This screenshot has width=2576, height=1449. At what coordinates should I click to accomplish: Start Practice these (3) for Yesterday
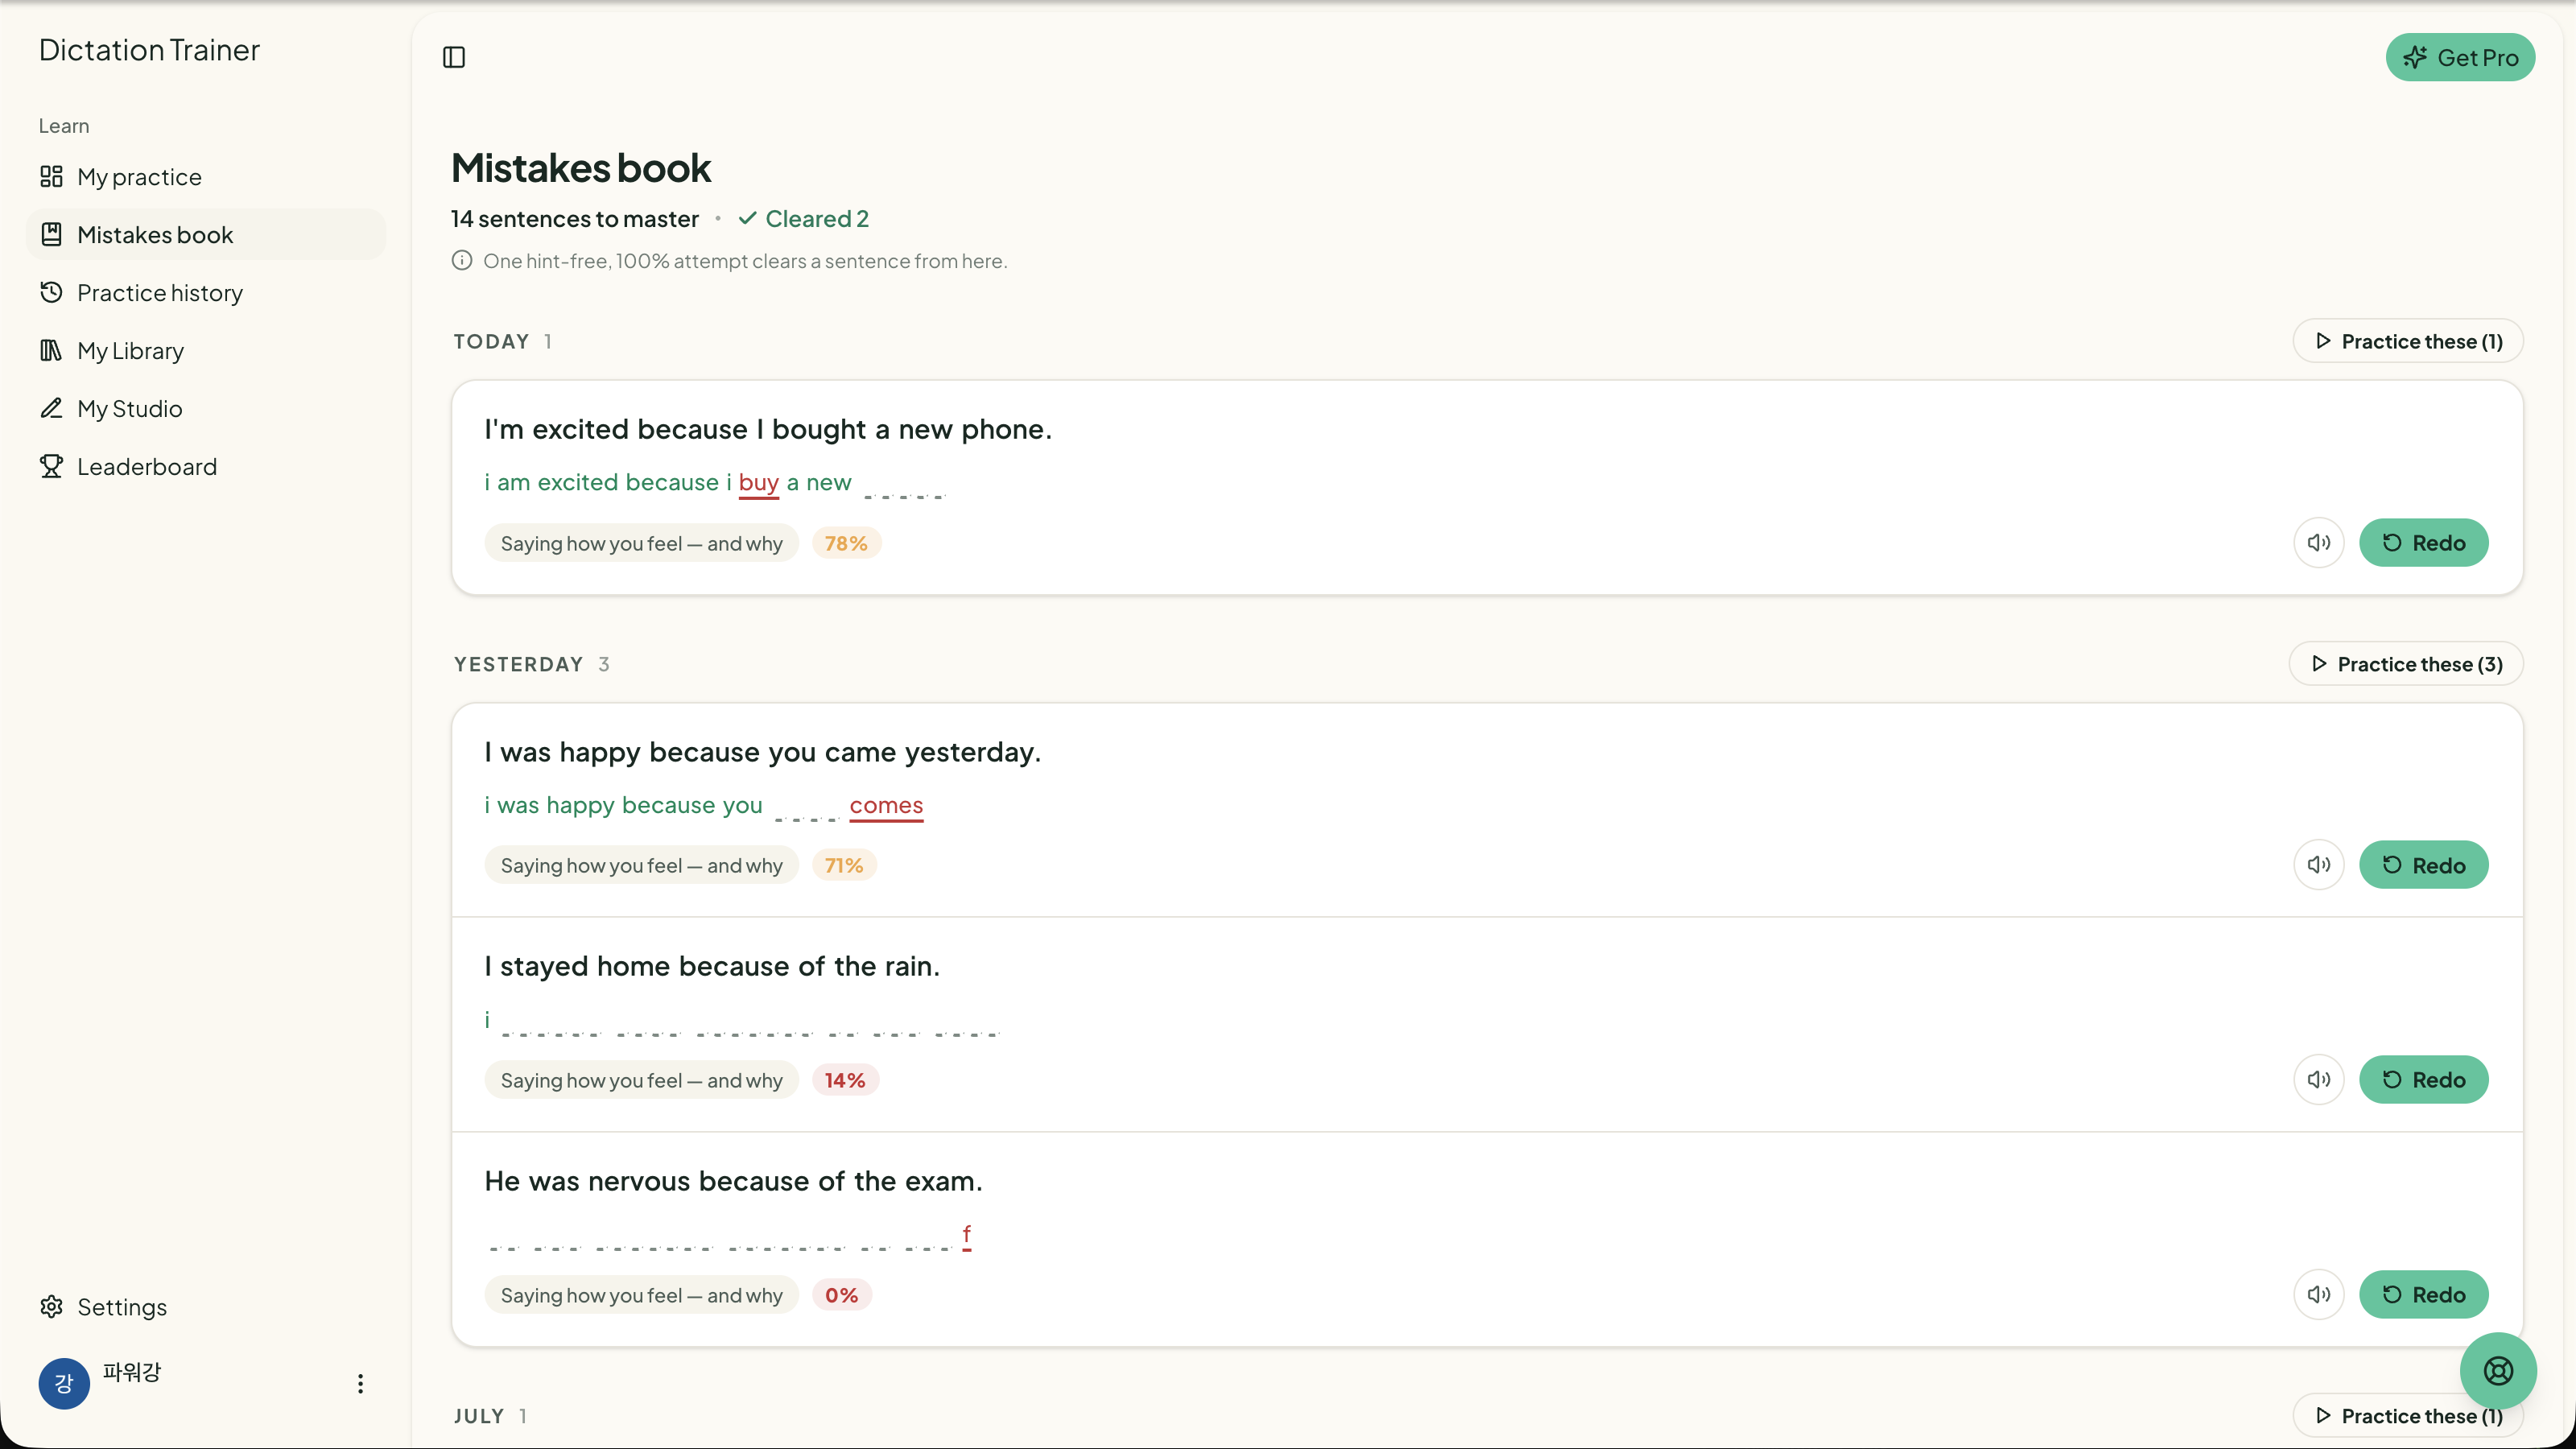[x=2406, y=665]
